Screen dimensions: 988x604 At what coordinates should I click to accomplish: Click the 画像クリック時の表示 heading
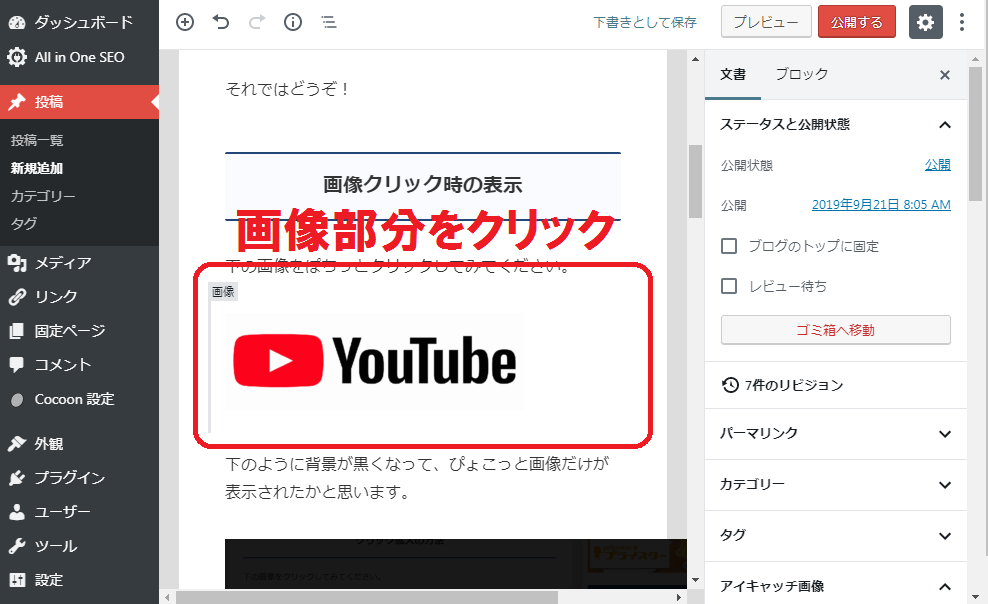coord(423,185)
